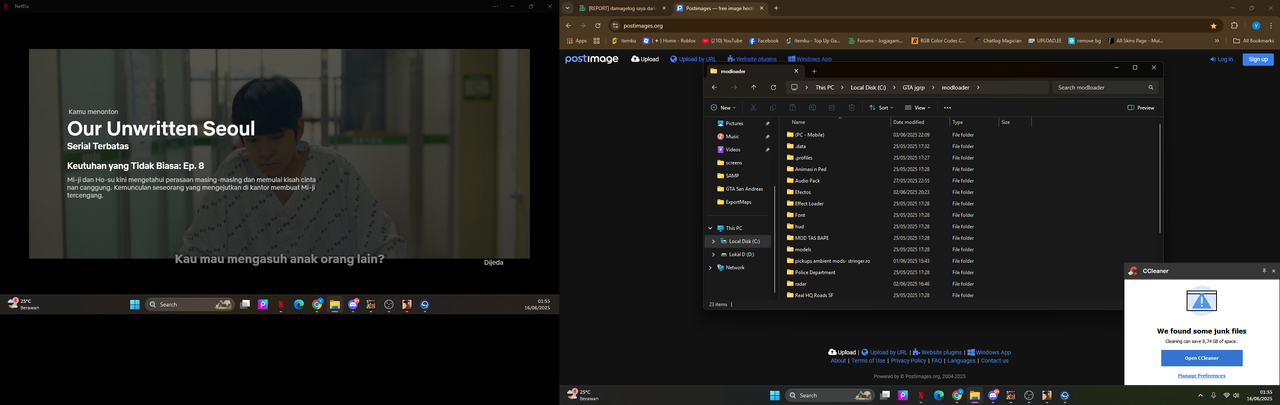
Task: Bookmark this page with the star icon
Action: [x=1214, y=25]
